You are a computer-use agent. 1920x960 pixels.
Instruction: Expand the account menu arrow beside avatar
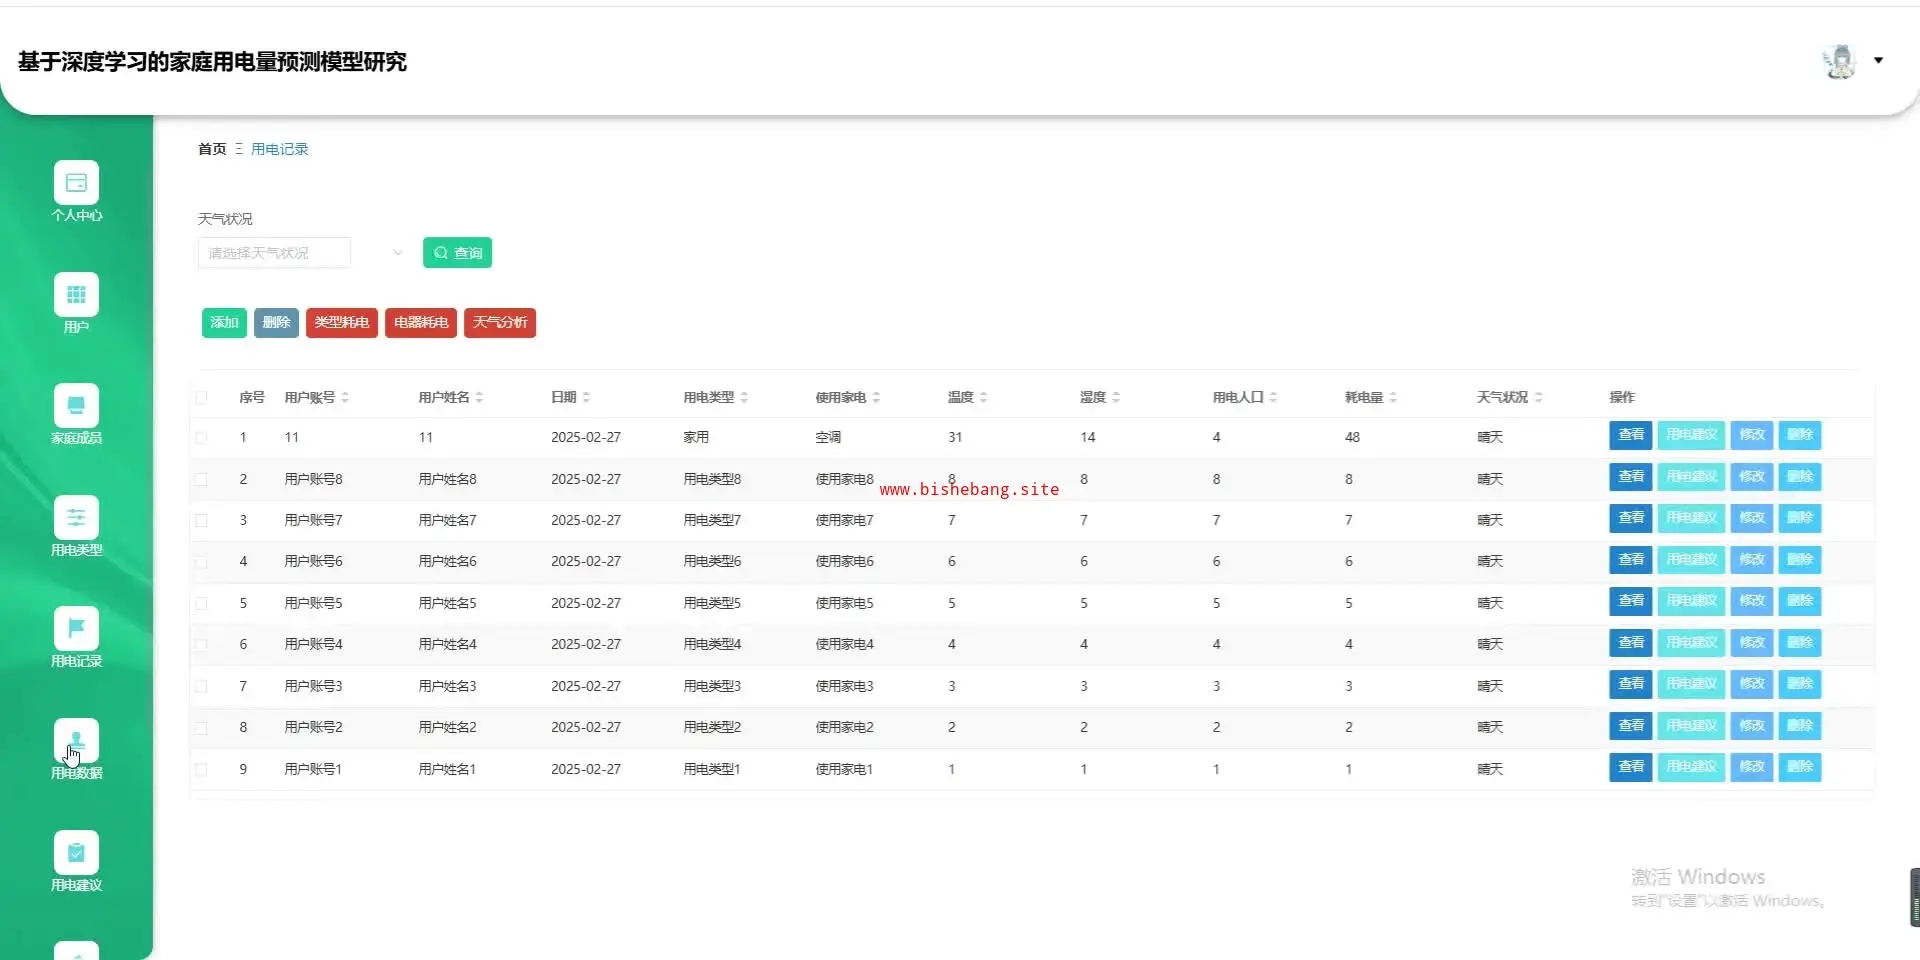(x=1878, y=61)
